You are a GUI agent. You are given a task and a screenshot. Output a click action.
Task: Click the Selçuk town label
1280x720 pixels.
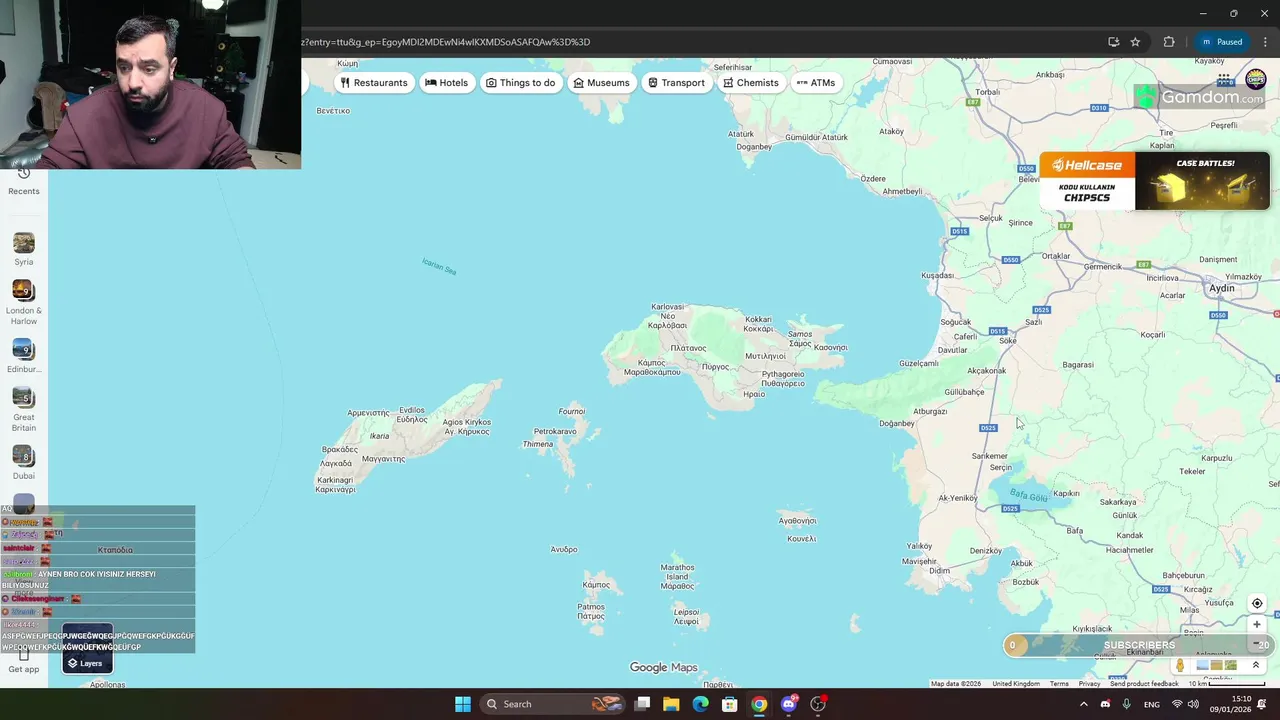pyautogui.click(x=991, y=218)
